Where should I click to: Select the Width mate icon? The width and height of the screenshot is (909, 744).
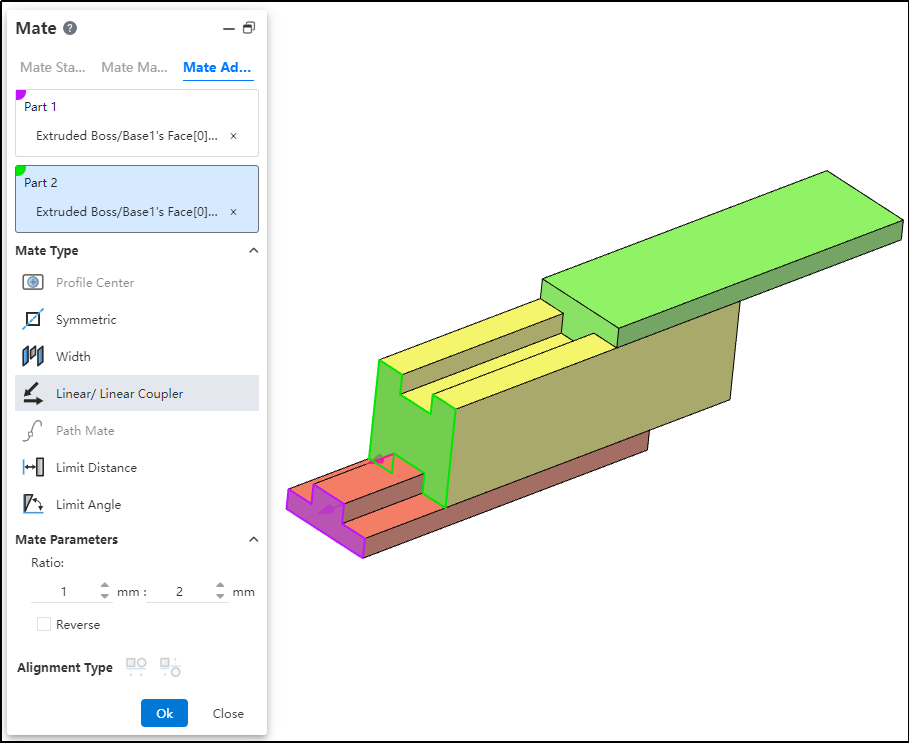[x=33, y=357]
